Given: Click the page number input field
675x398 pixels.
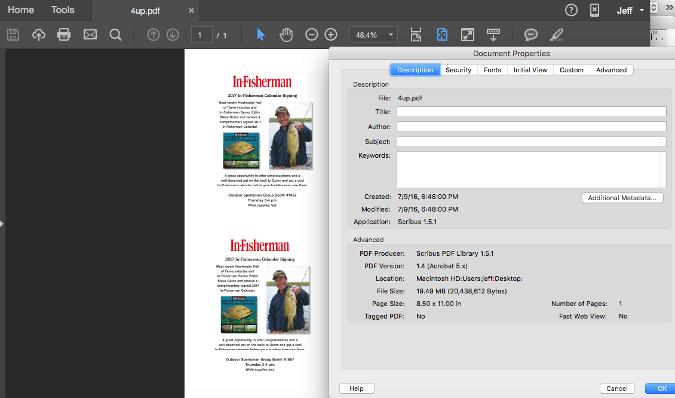Looking at the screenshot, I should (201, 35).
